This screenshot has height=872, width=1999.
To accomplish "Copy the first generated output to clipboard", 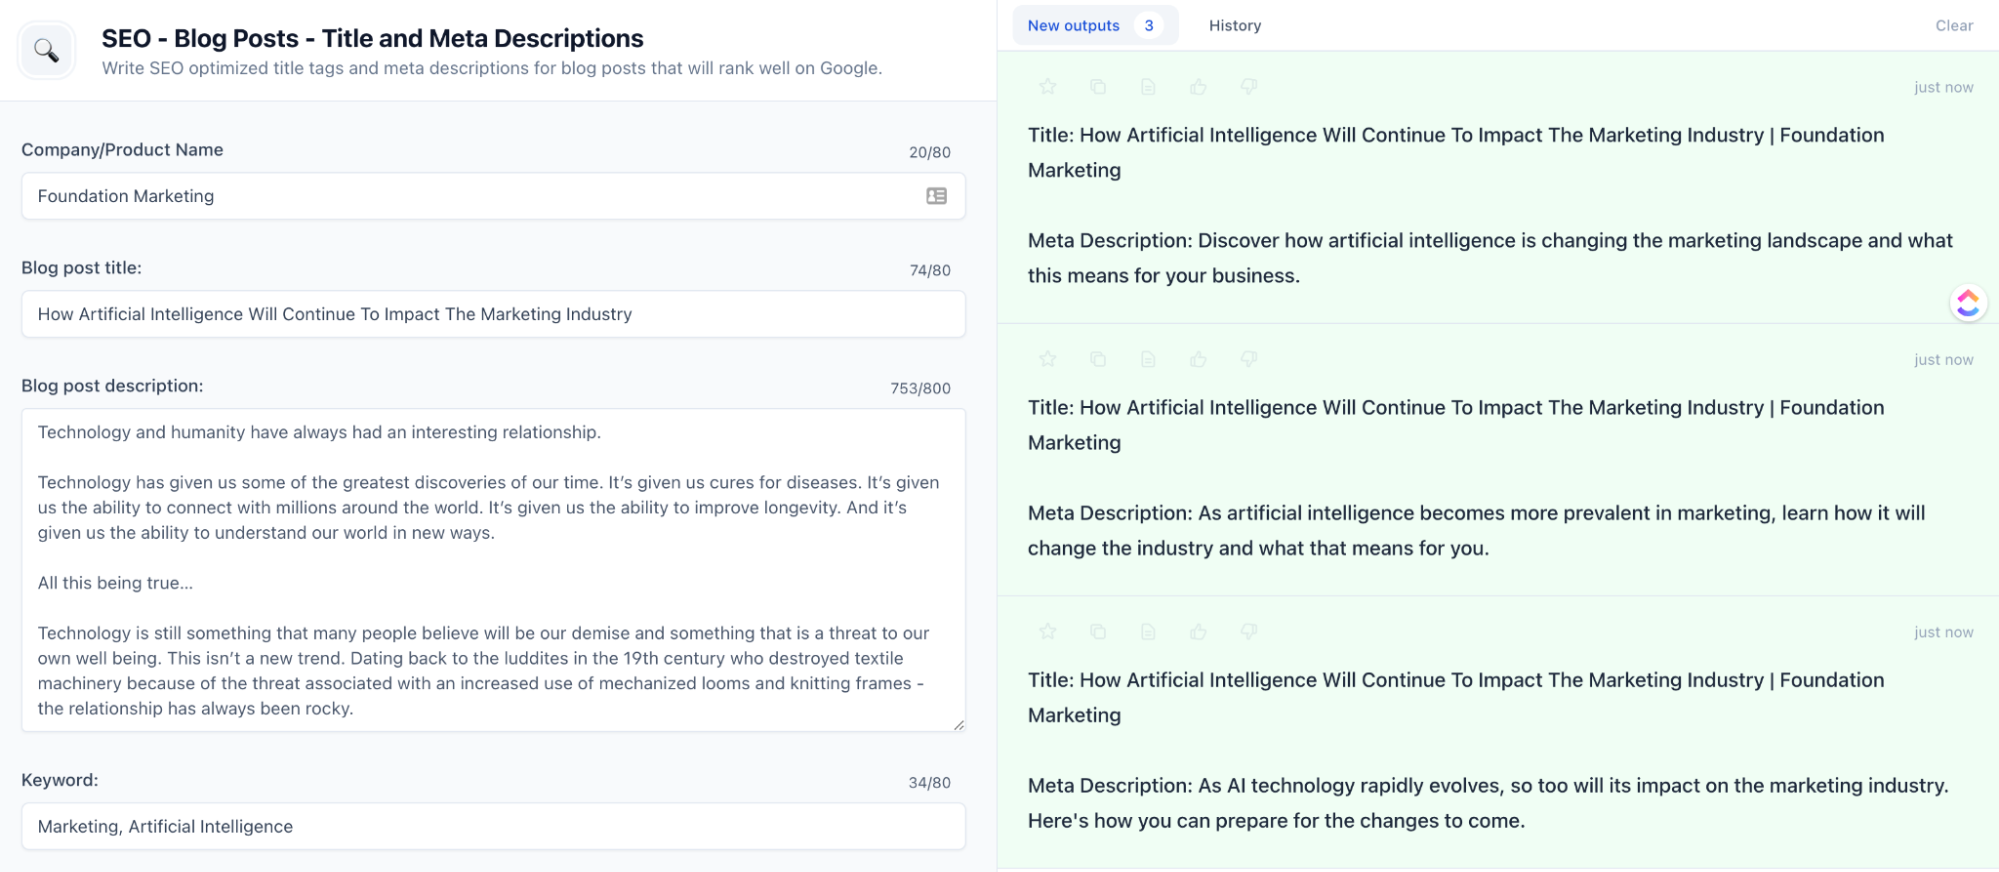I will pyautogui.click(x=1098, y=87).
